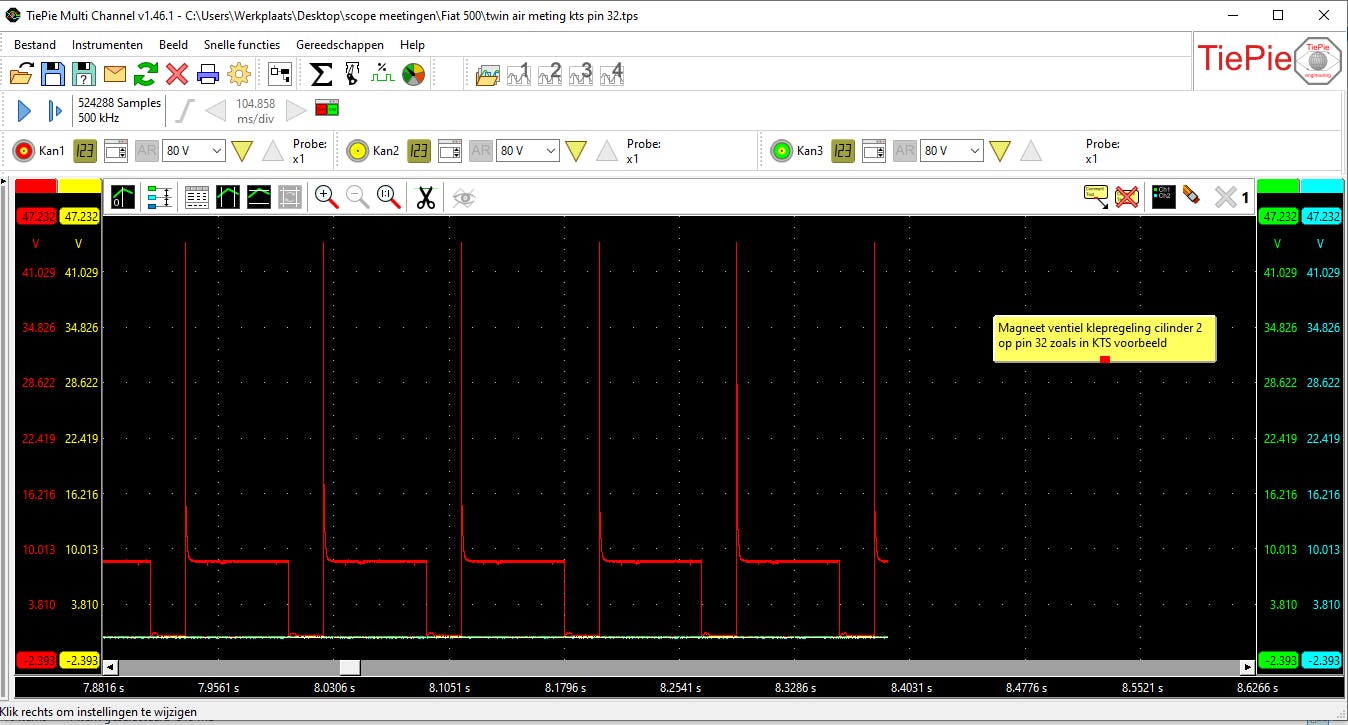
Task: Open the Instrumenten menu
Action: tap(107, 45)
